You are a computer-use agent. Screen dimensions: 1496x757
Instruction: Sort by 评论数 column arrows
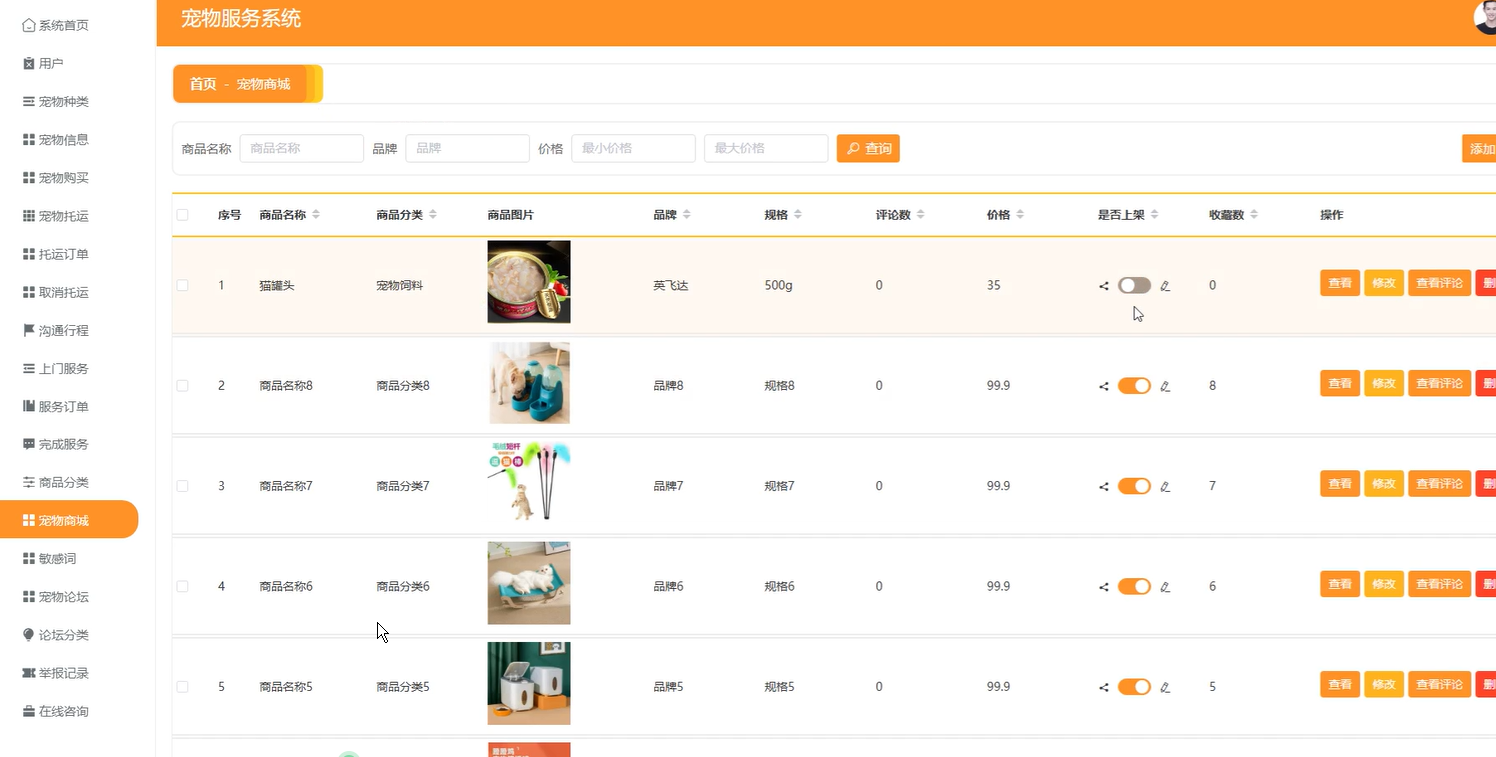[921, 215]
